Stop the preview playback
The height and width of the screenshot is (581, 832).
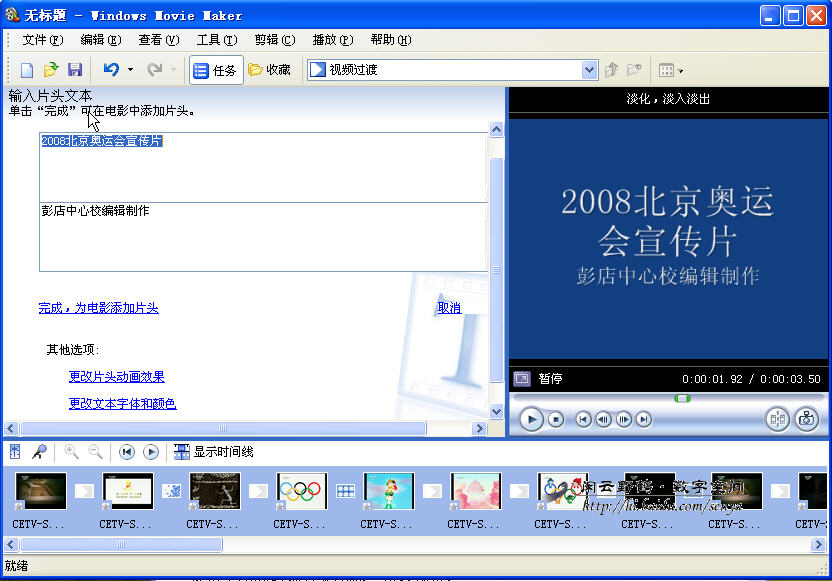pos(556,420)
